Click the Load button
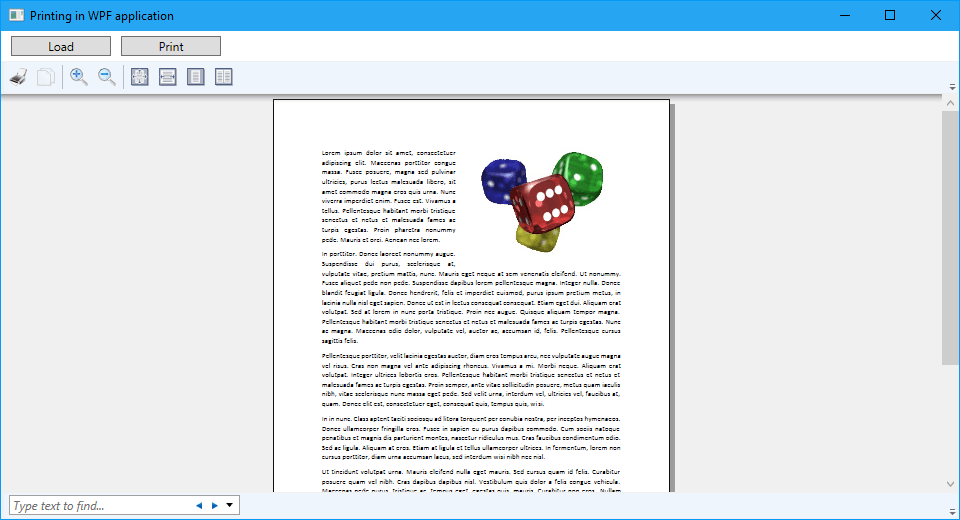 coord(61,46)
